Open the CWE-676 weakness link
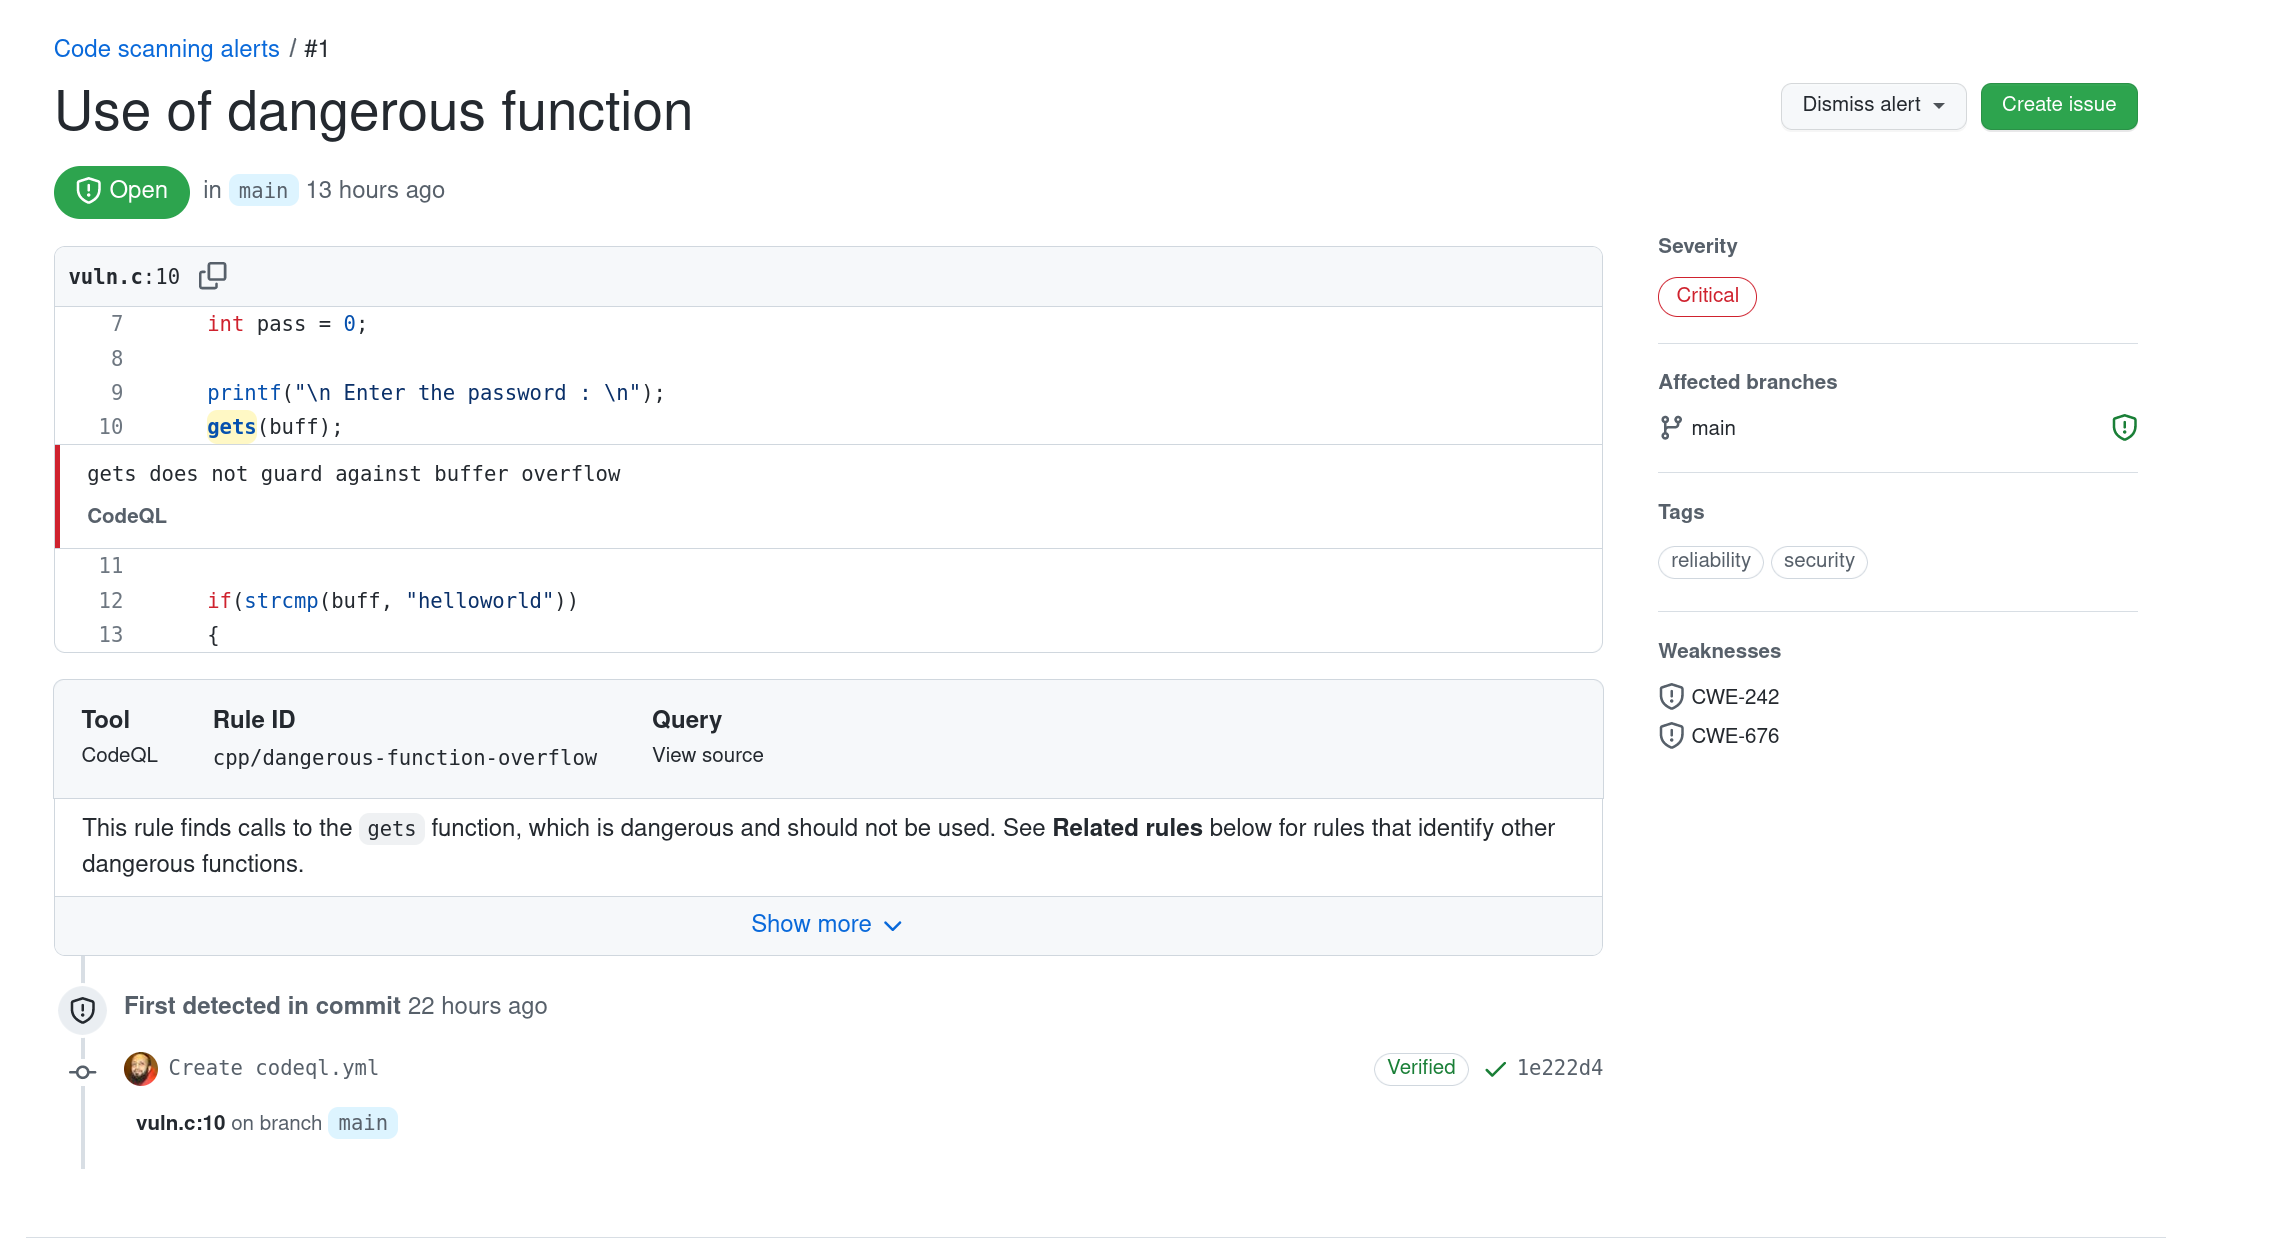2276x1239 pixels. click(1735, 736)
